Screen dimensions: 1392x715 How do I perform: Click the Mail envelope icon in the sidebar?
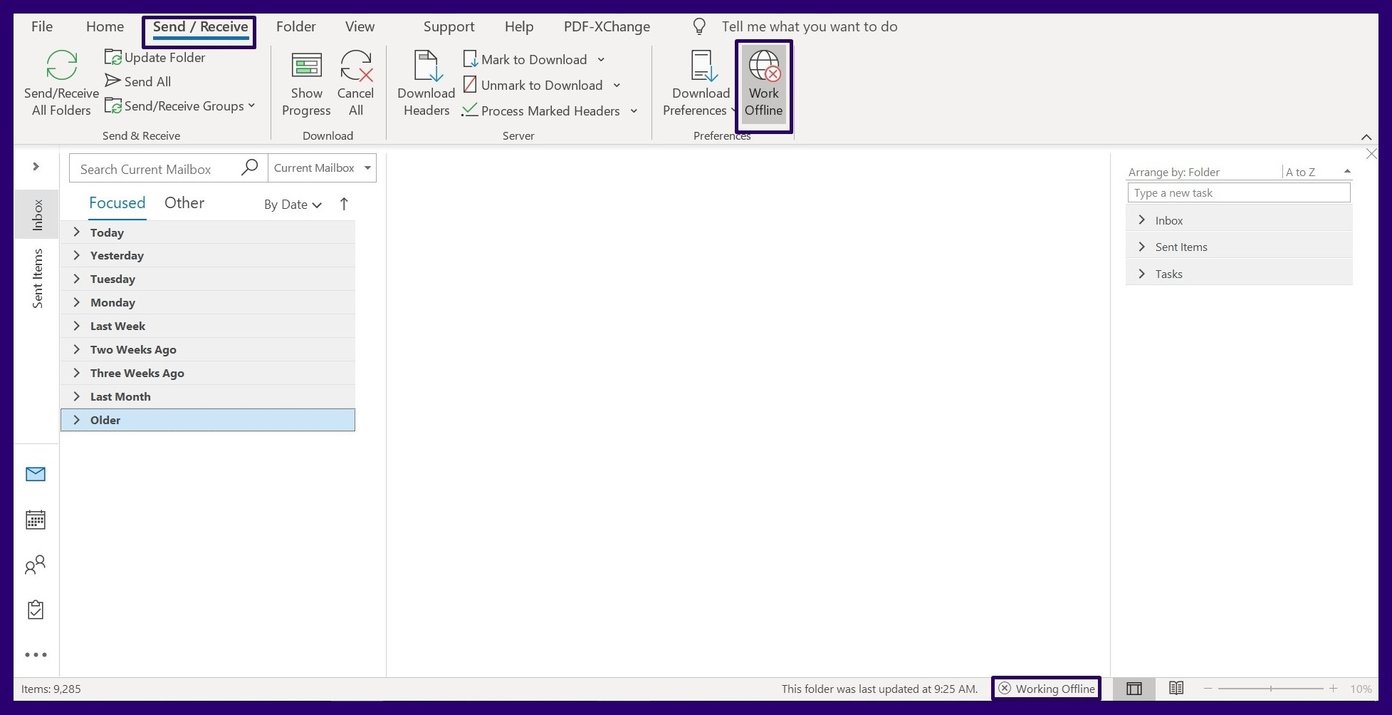pyautogui.click(x=35, y=474)
